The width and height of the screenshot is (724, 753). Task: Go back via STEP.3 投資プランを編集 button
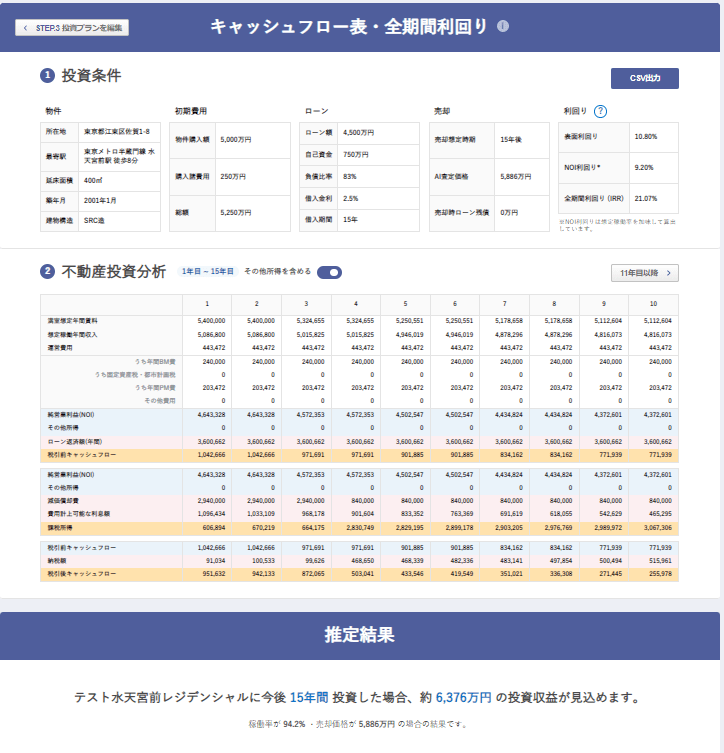72,28
